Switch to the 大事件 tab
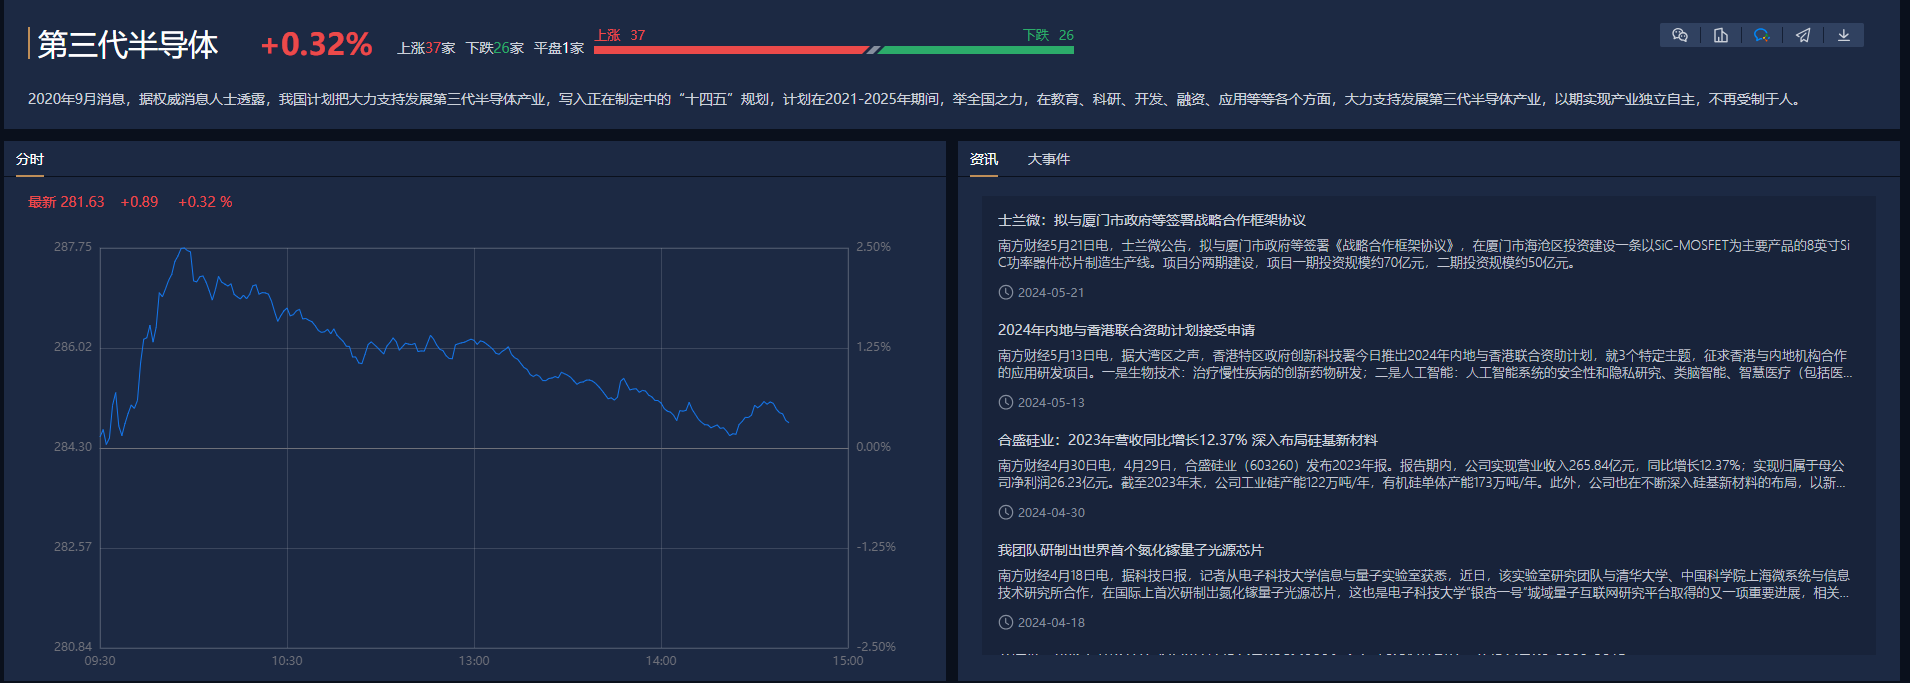Image resolution: width=1910 pixels, height=683 pixels. (x=1048, y=159)
